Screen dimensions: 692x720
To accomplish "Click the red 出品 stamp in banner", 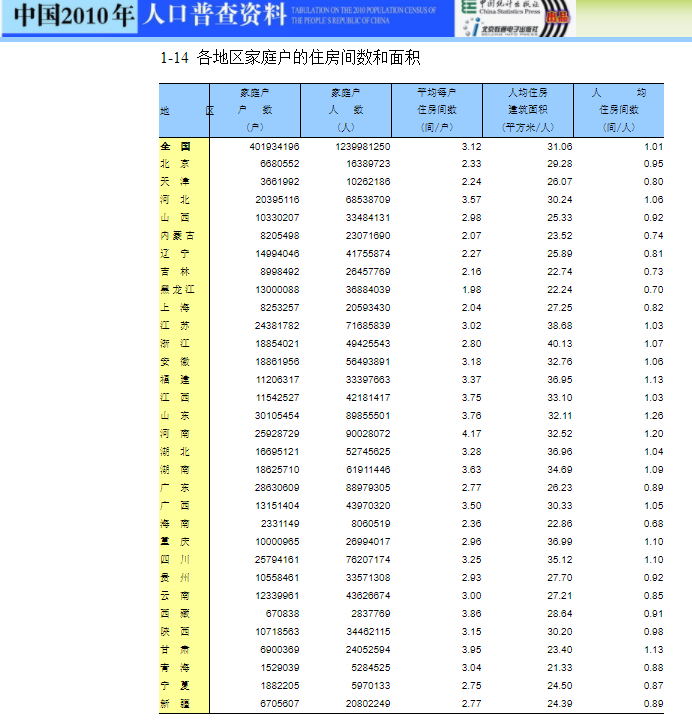I will click(x=557, y=17).
